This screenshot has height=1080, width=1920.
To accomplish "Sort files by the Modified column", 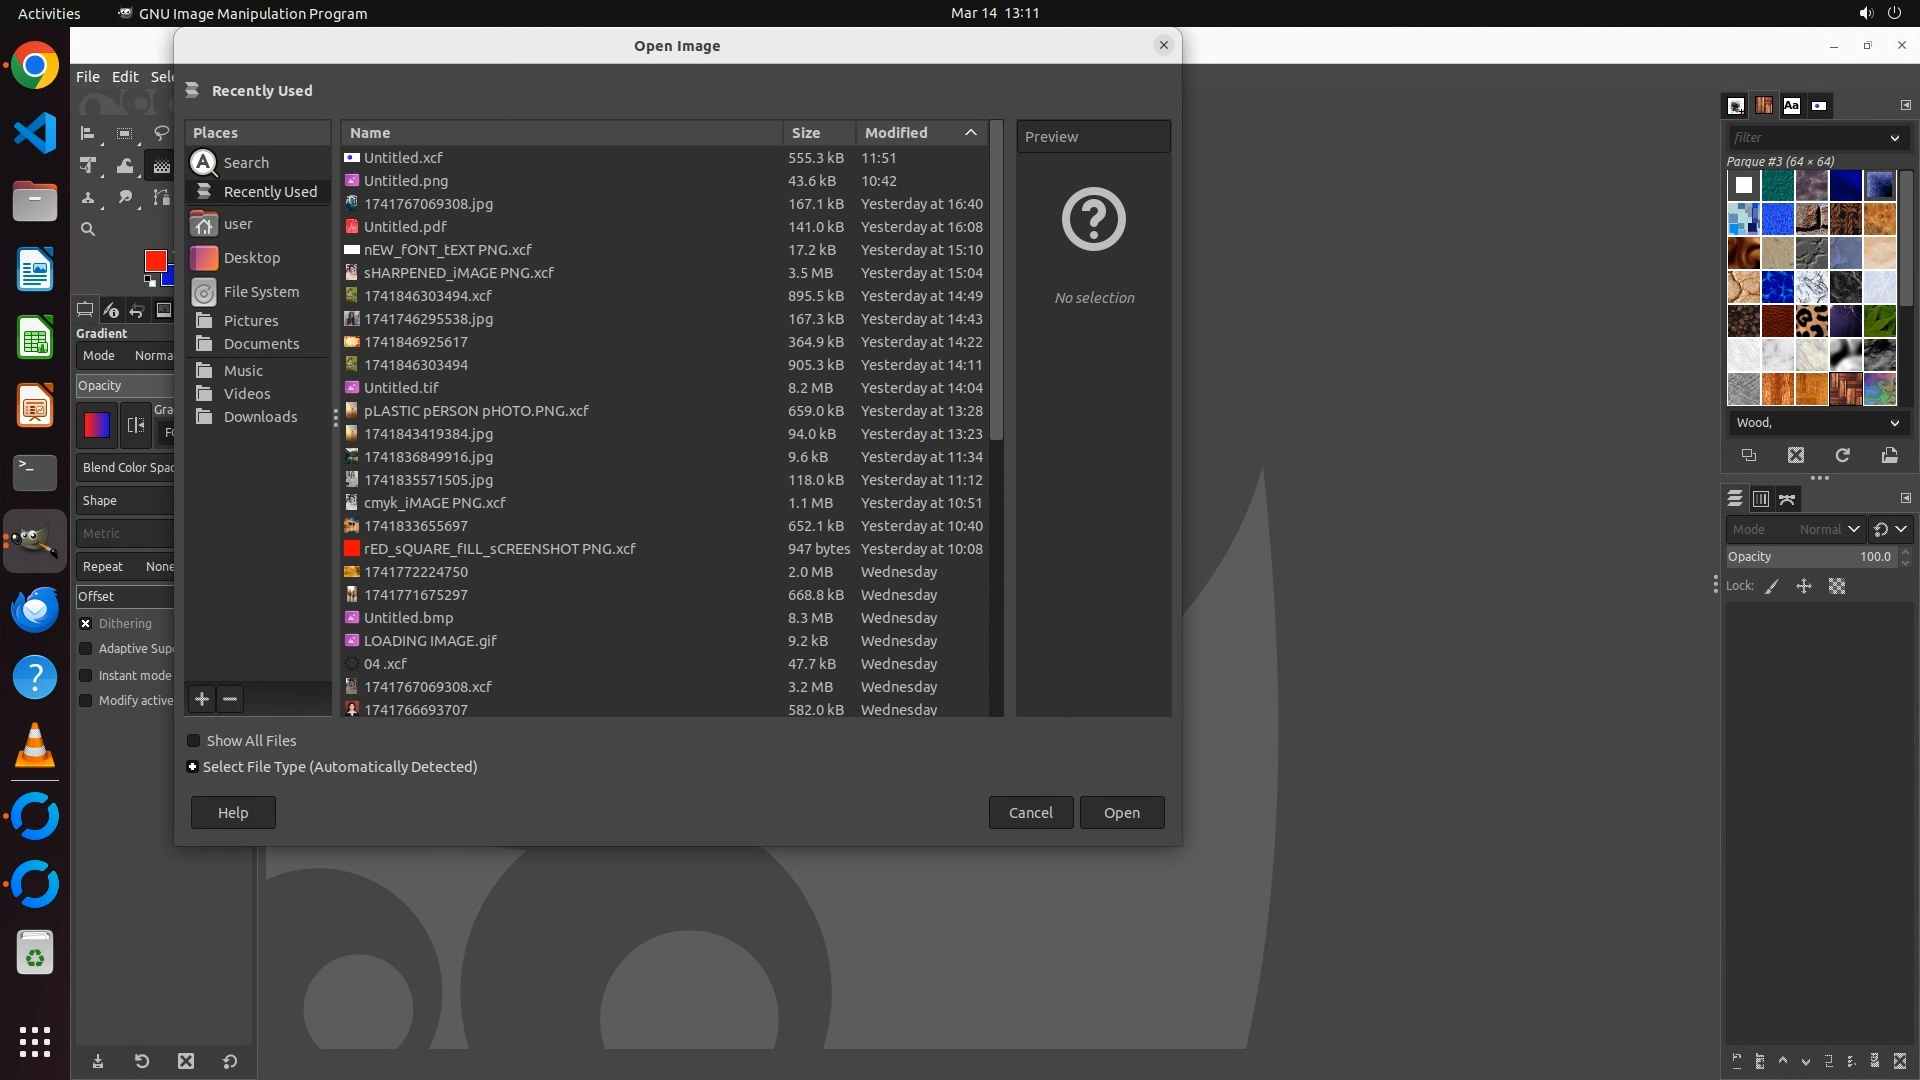I will (896, 132).
